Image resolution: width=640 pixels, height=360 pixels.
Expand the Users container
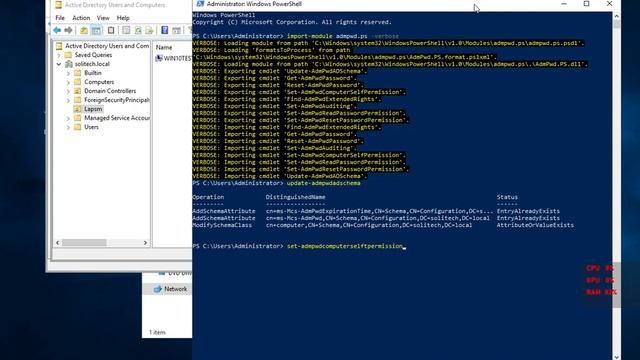point(68,127)
